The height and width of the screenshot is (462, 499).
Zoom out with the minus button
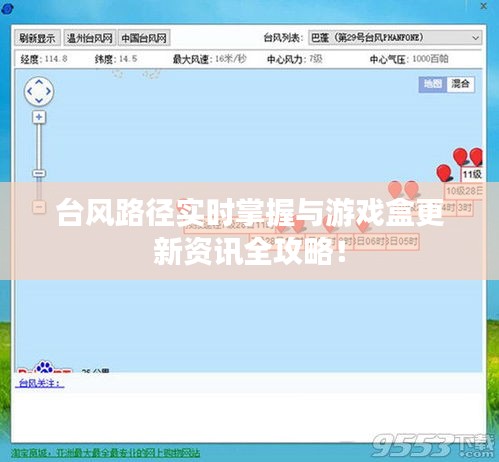point(39,207)
